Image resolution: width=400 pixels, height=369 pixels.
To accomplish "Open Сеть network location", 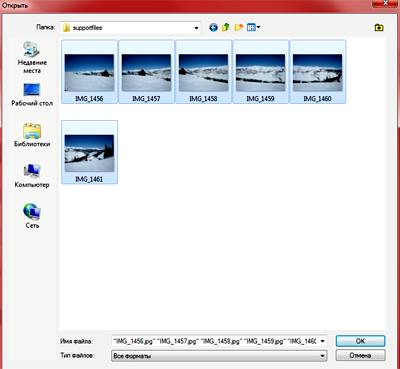I will coord(32,216).
